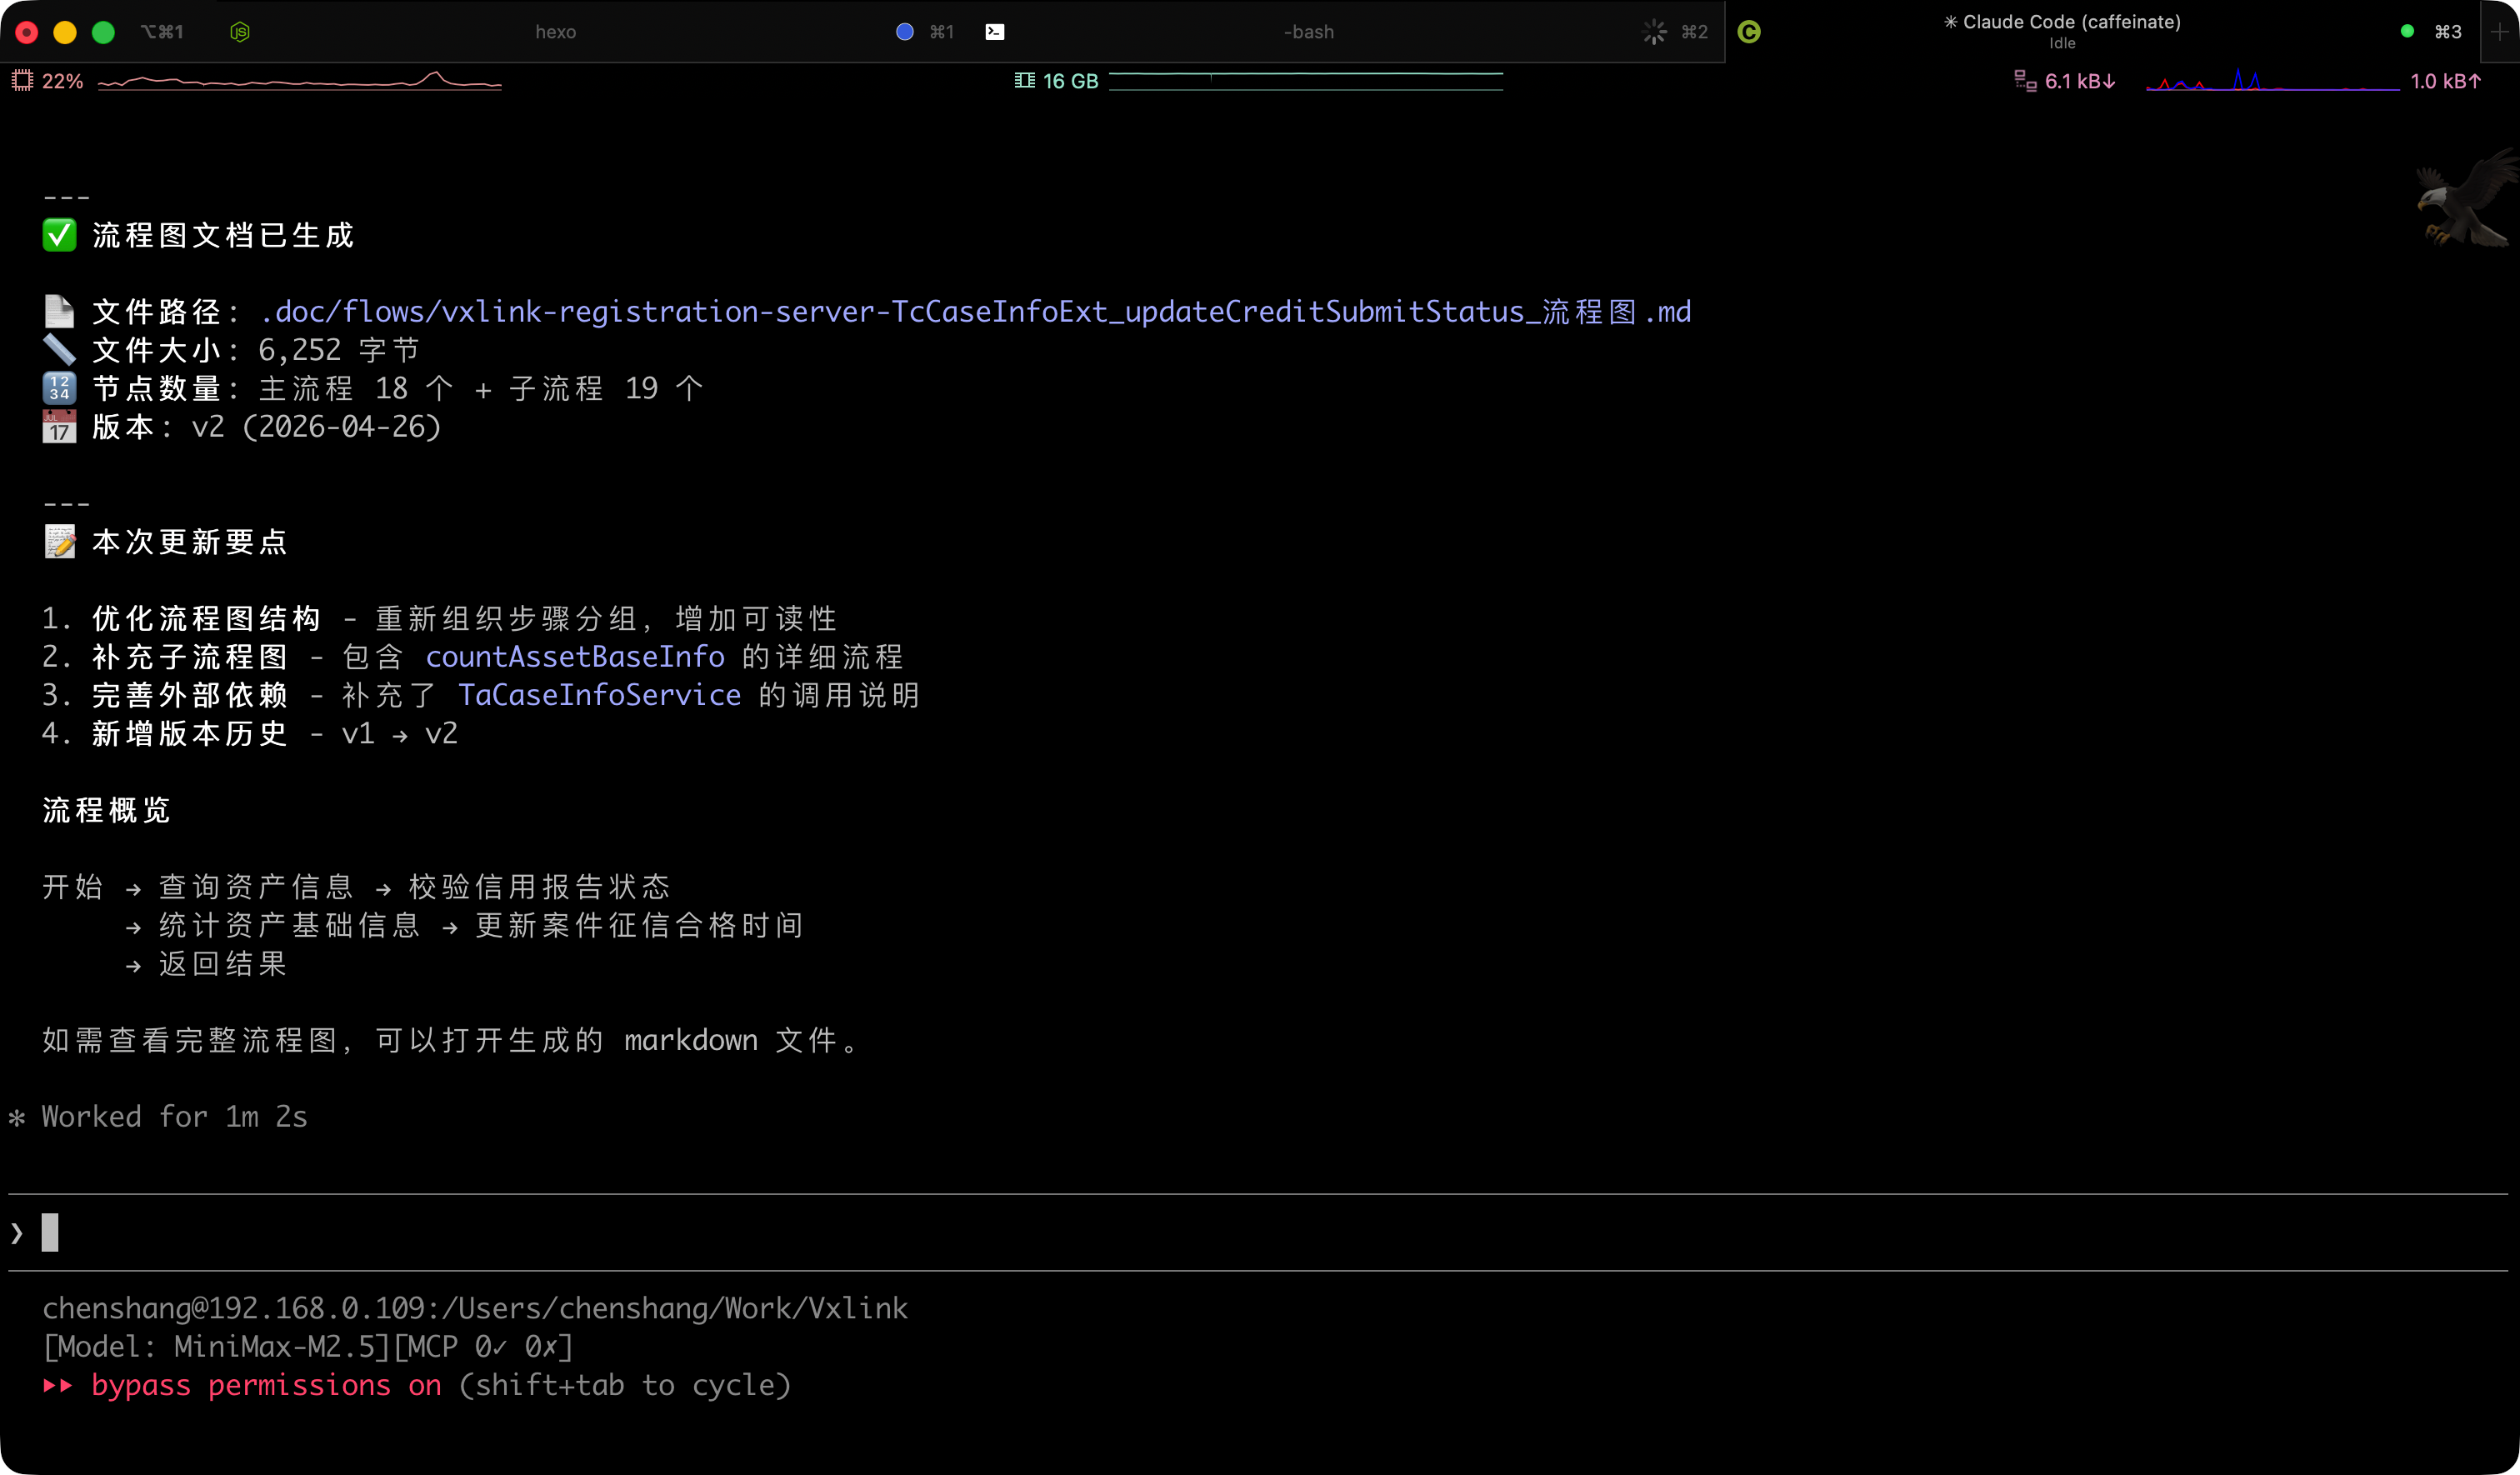Click the green C icon on Claude tab

pyautogui.click(x=1749, y=32)
